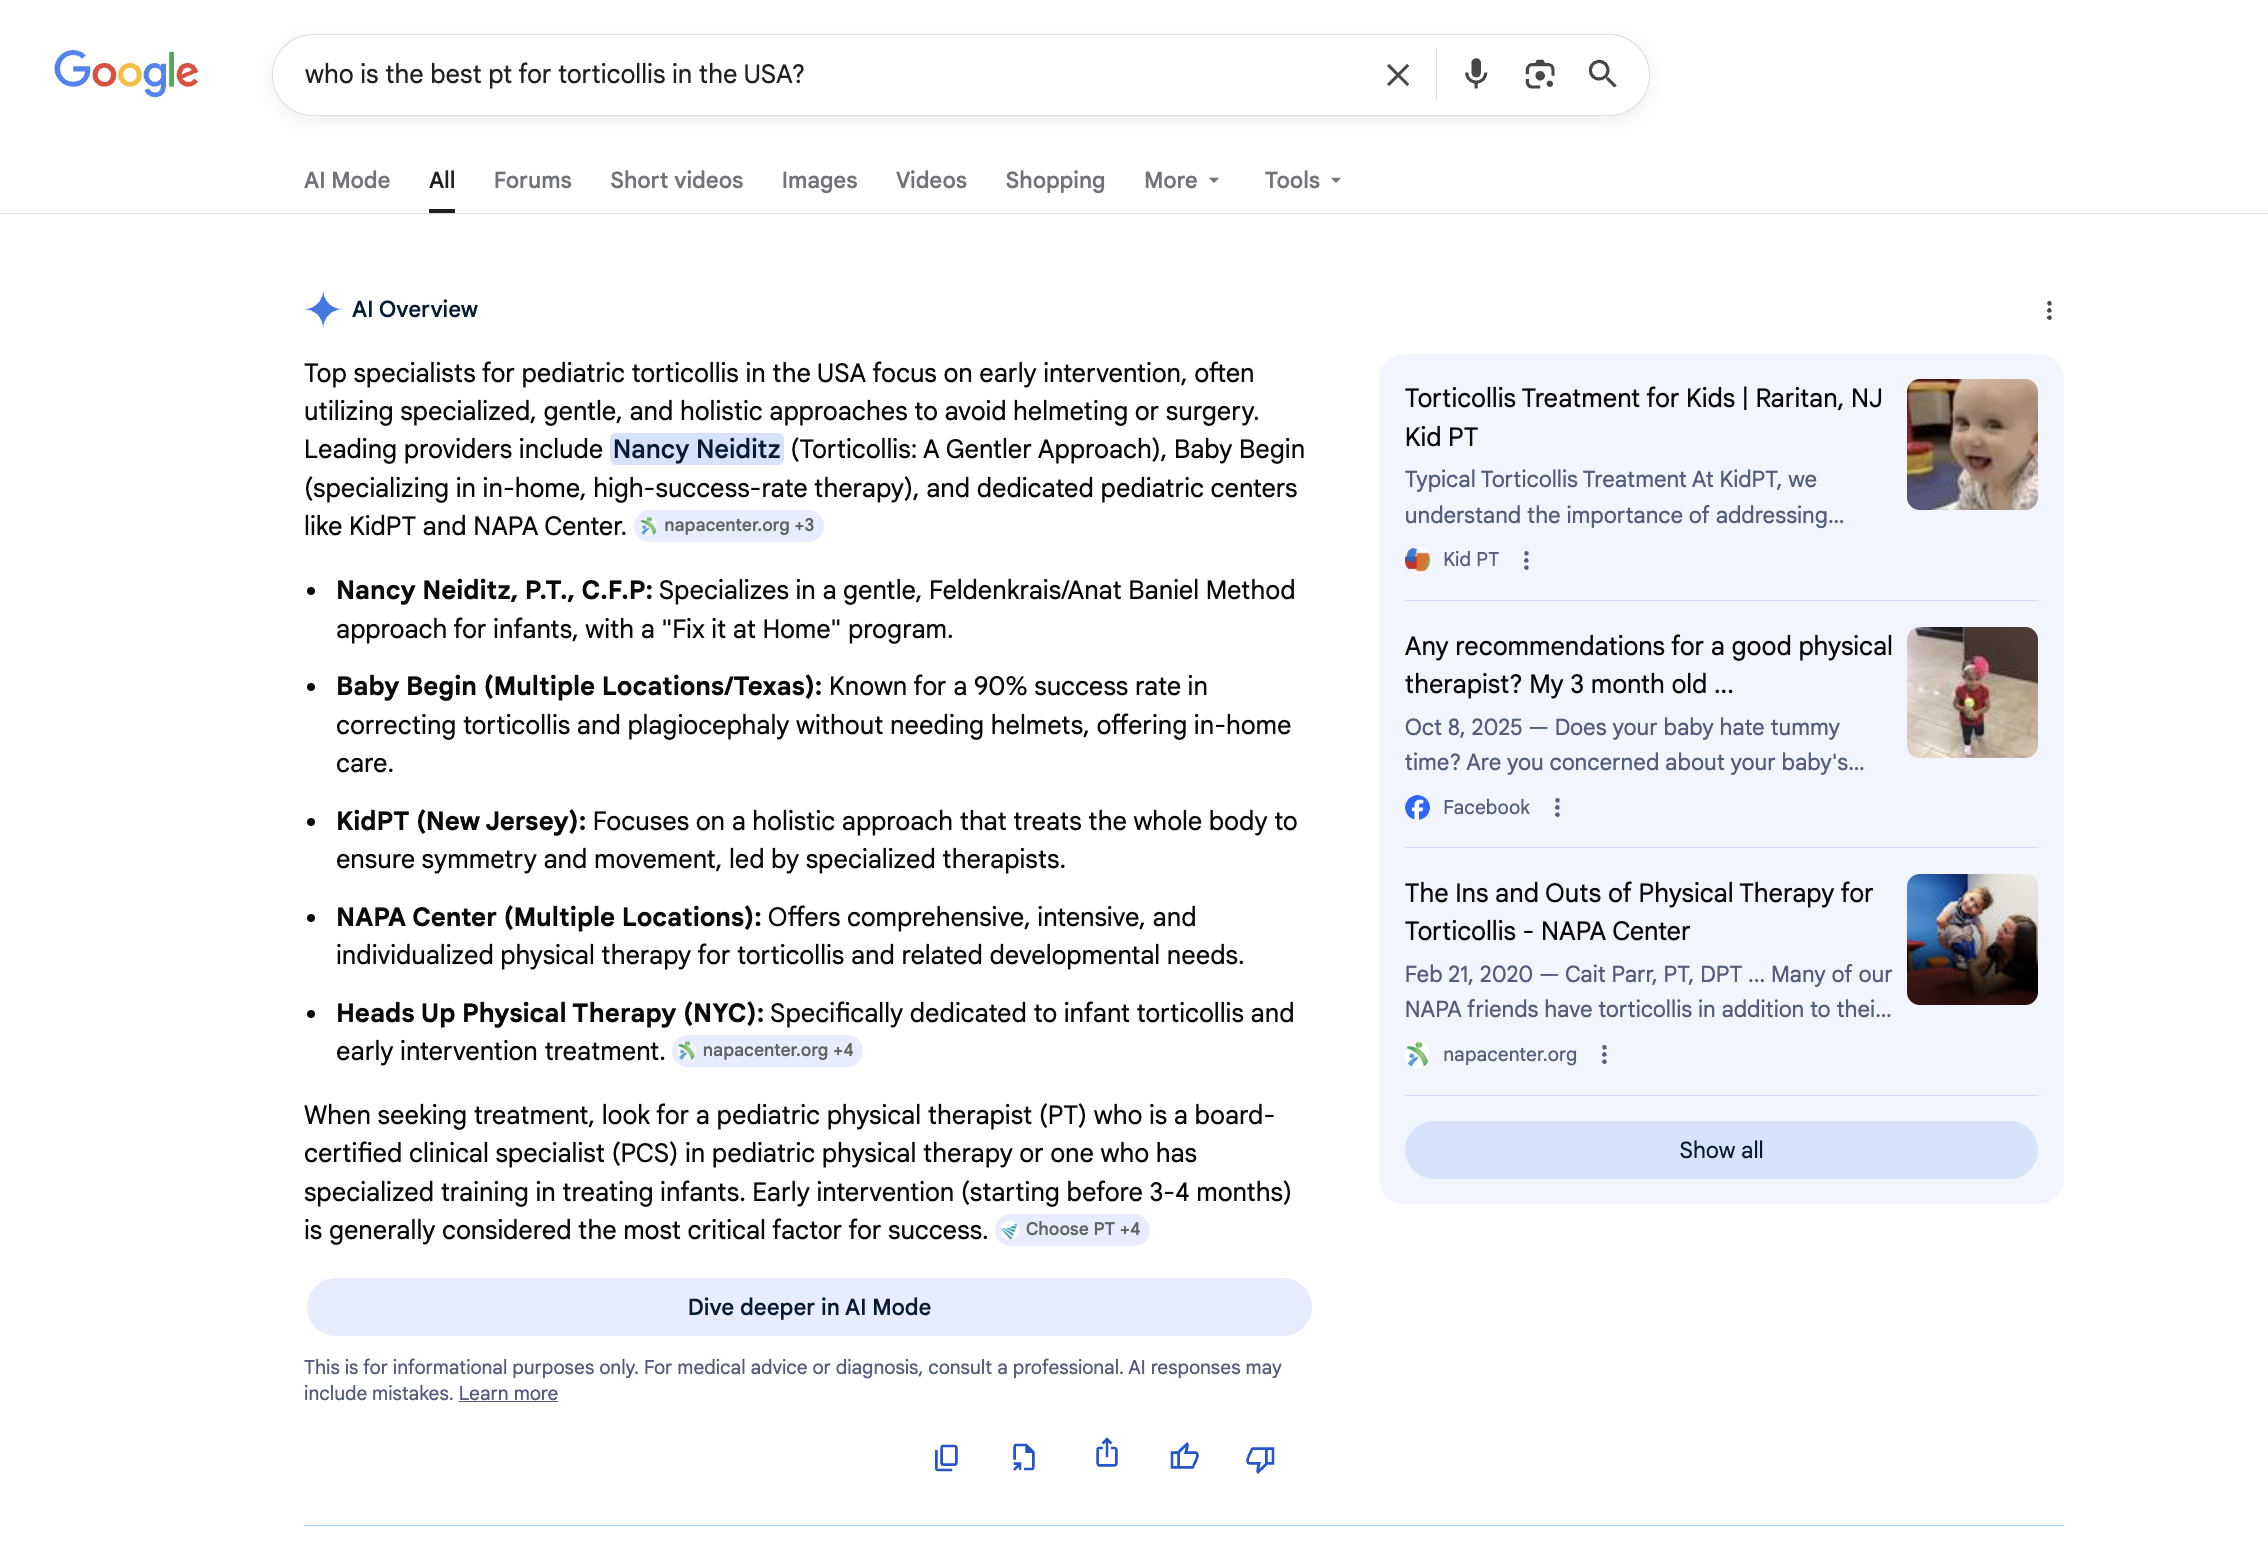This screenshot has height=1548, width=2268.
Task: Click the search query text field
Action: [830, 75]
